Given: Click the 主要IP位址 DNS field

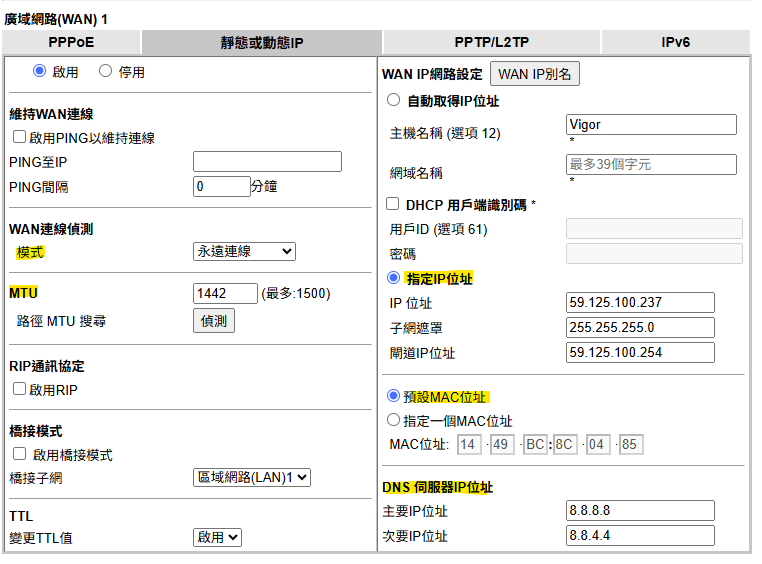Looking at the screenshot, I should [x=640, y=511].
